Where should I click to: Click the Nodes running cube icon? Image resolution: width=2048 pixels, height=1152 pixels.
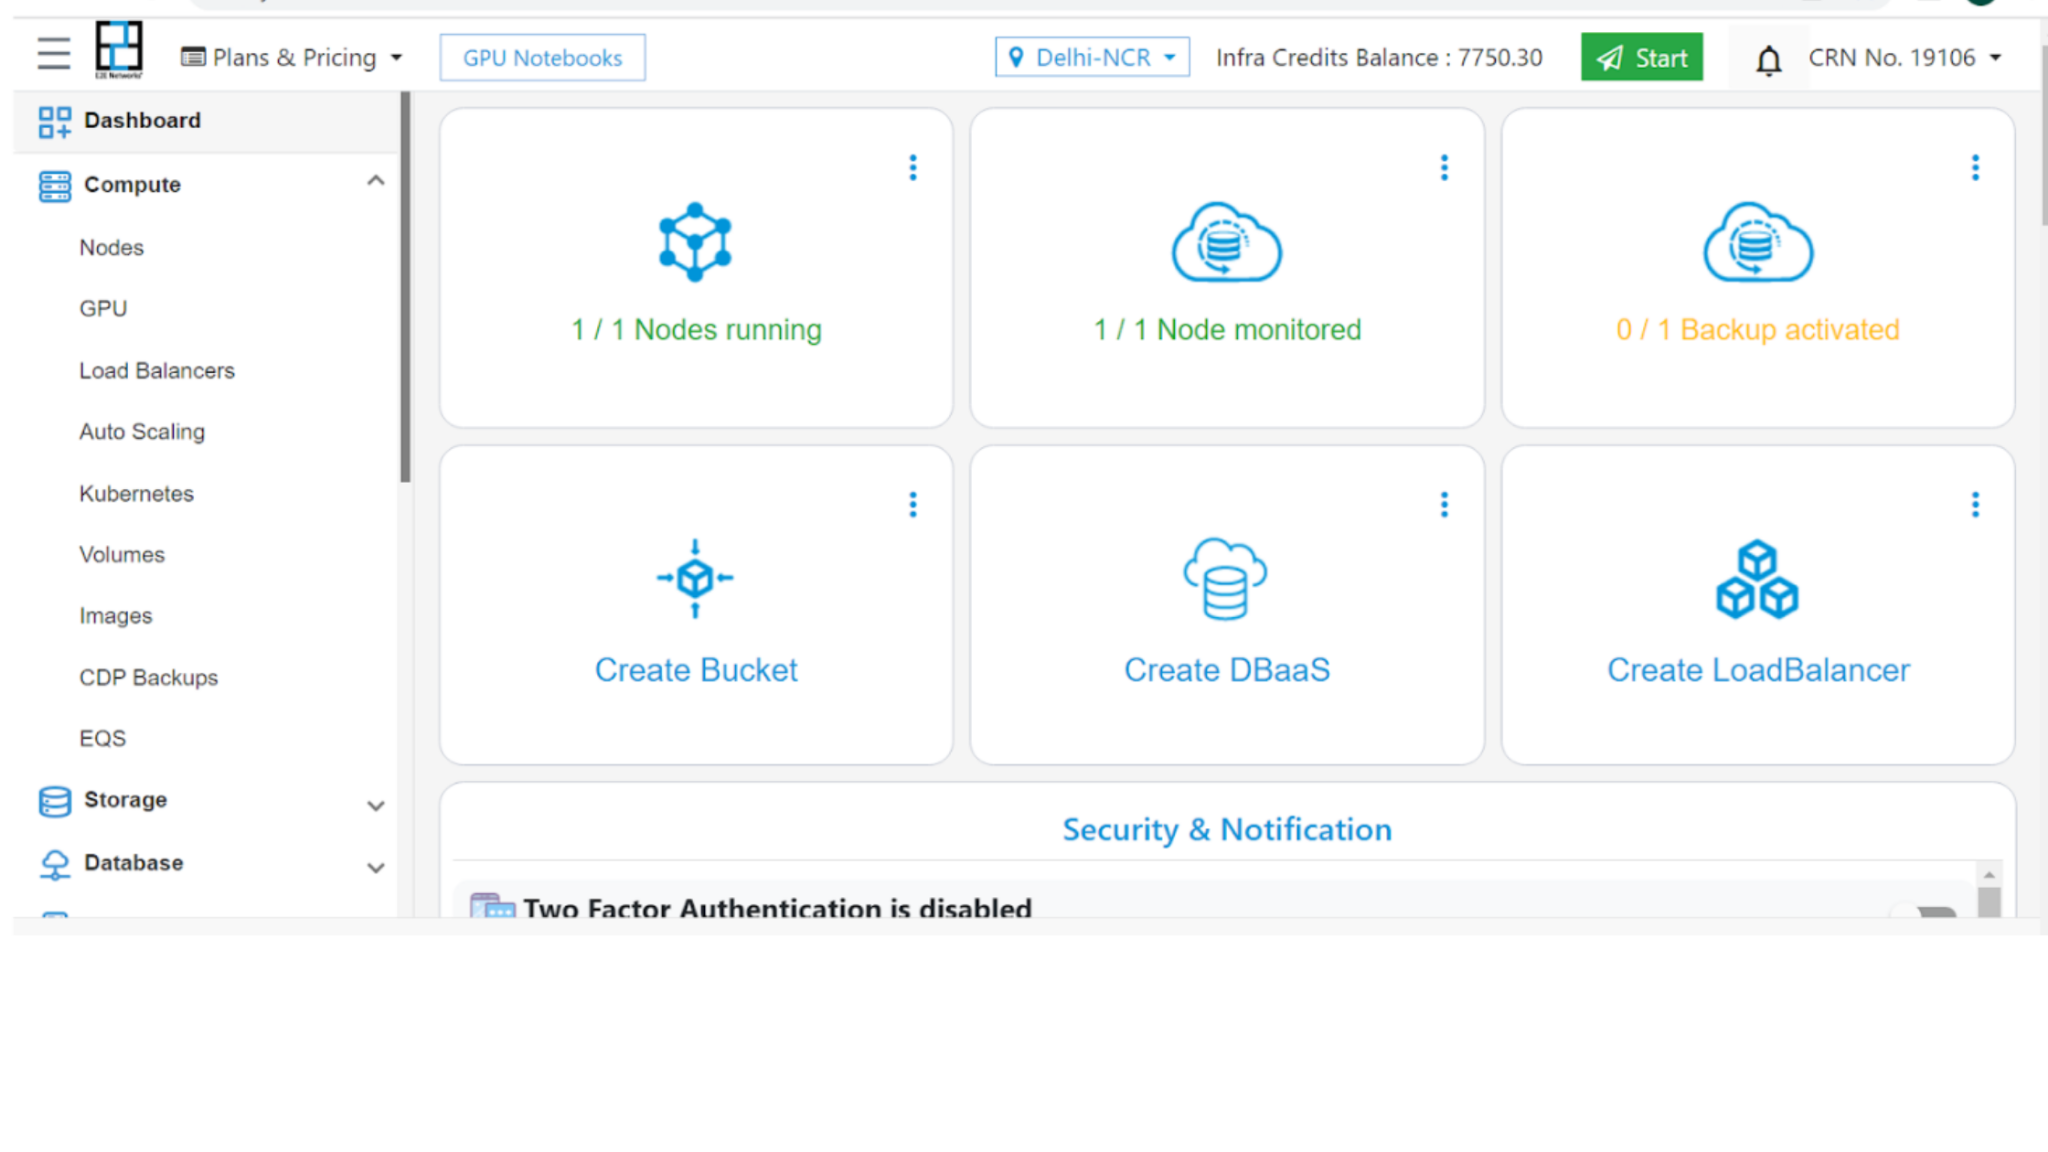(695, 242)
